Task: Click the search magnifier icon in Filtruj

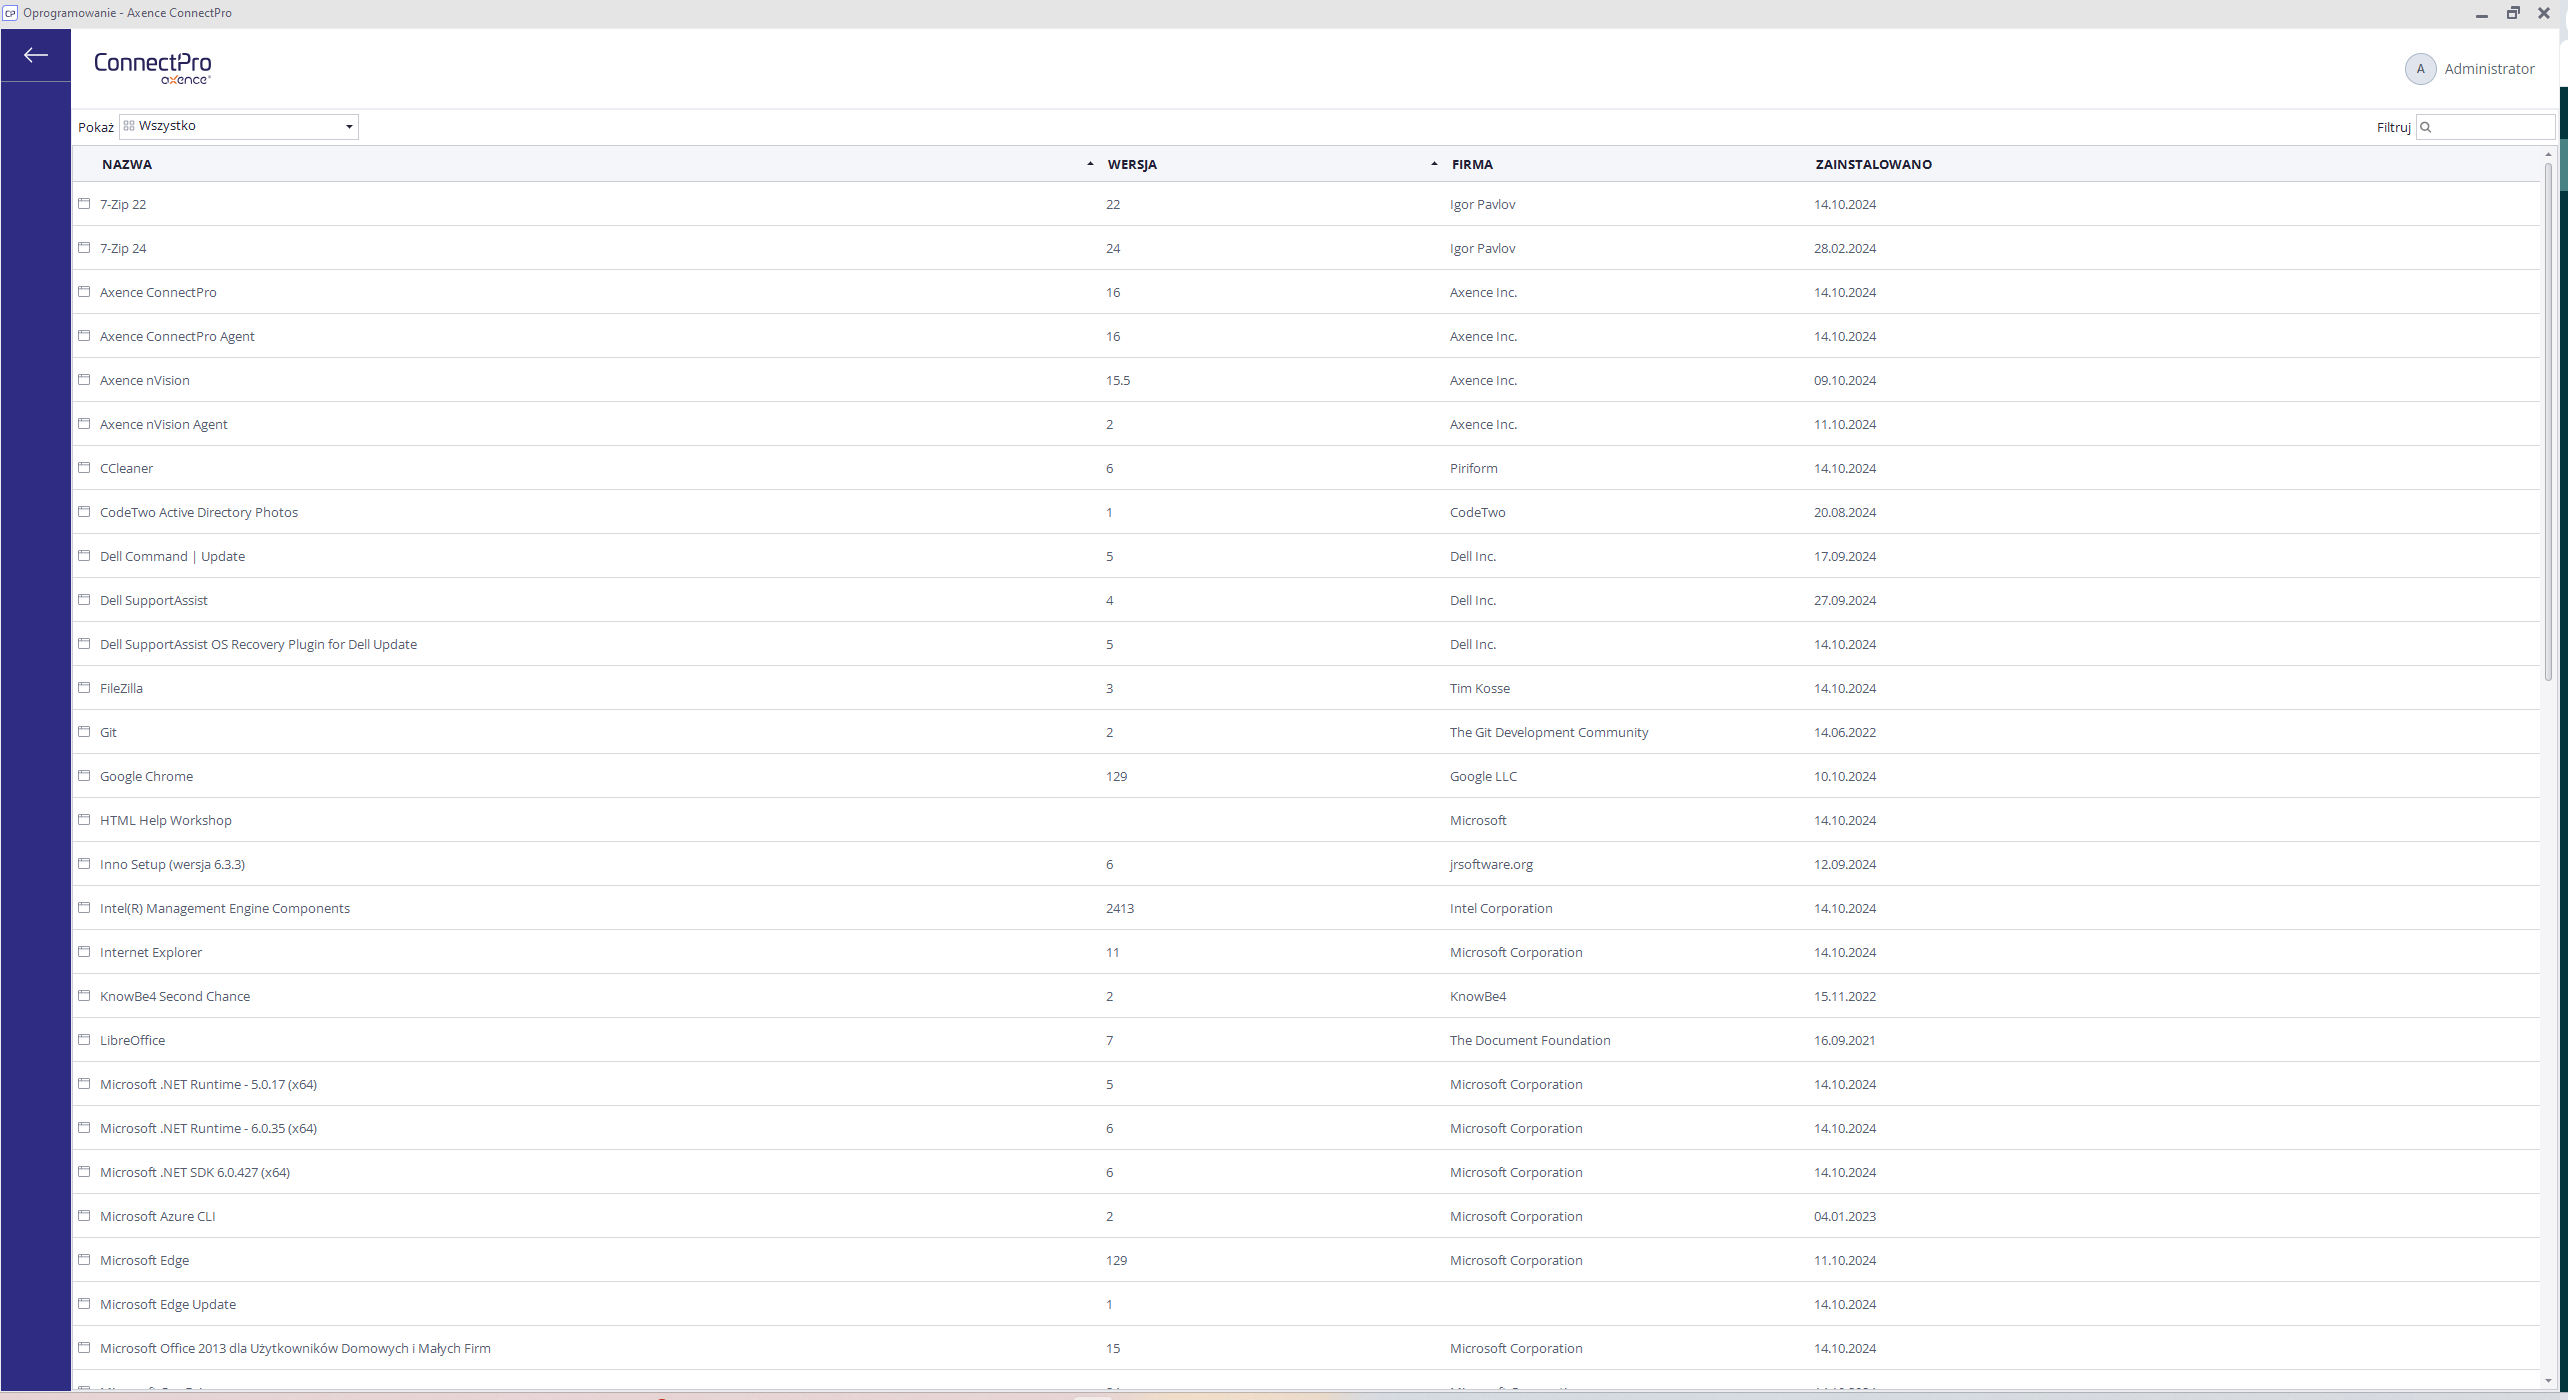Action: tap(2425, 127)
